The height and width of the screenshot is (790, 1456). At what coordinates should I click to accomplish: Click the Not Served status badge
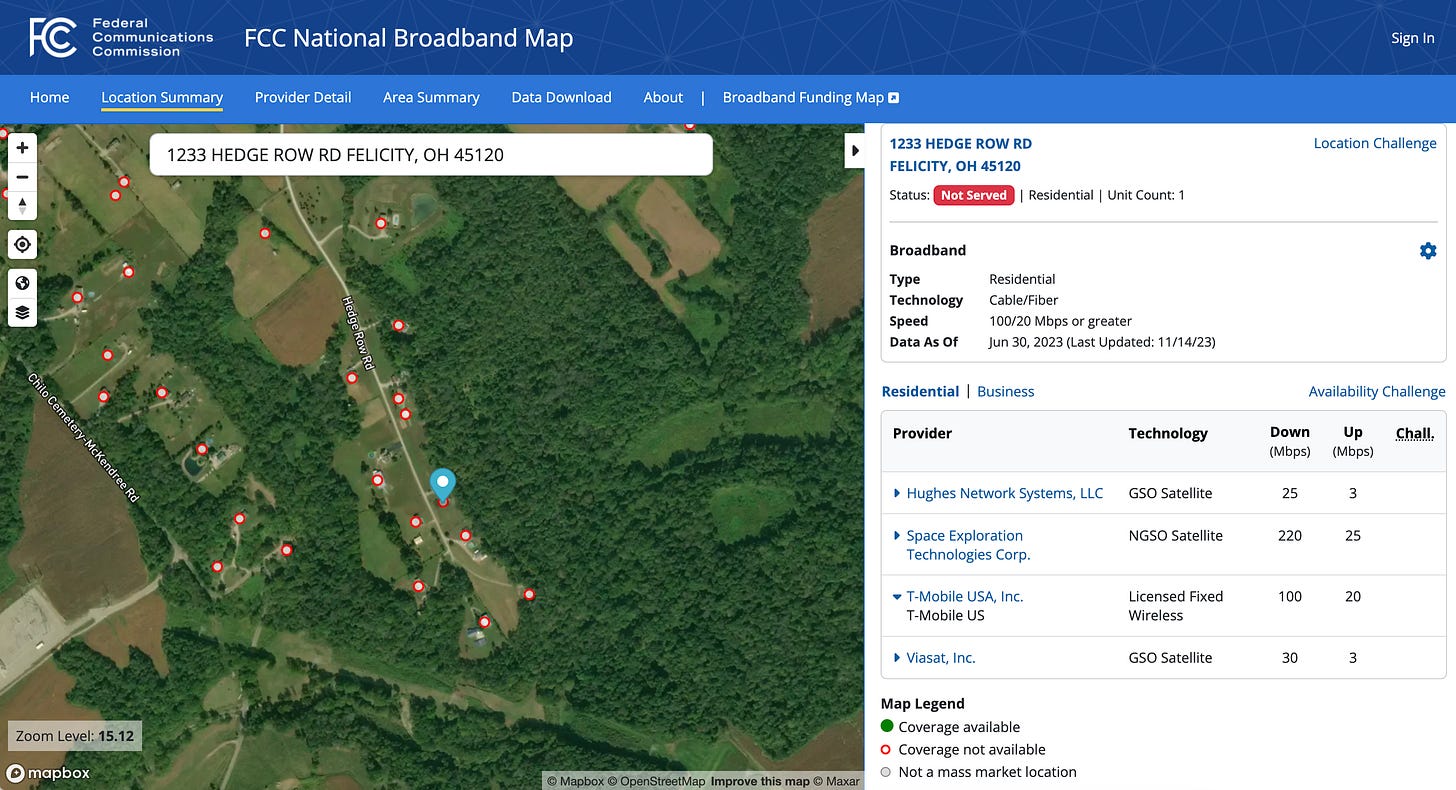pyautogui.click(x=974, y=195)
